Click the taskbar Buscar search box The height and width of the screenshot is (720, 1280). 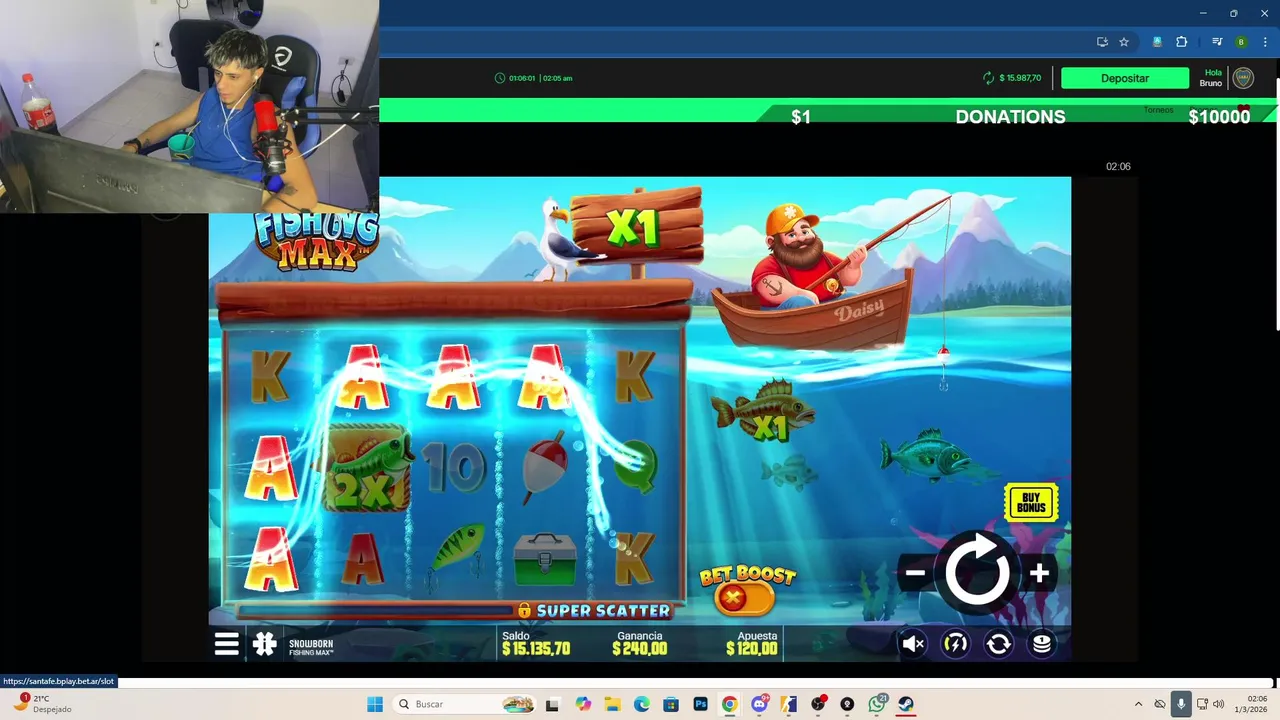[x=466, y=704]
